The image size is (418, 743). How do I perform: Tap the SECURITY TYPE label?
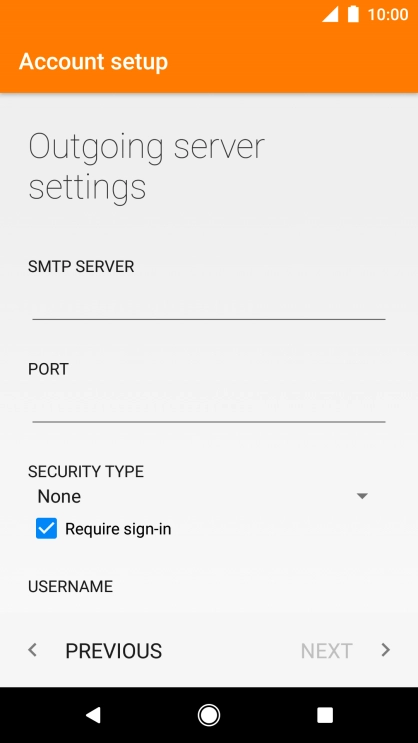[86, 471]
